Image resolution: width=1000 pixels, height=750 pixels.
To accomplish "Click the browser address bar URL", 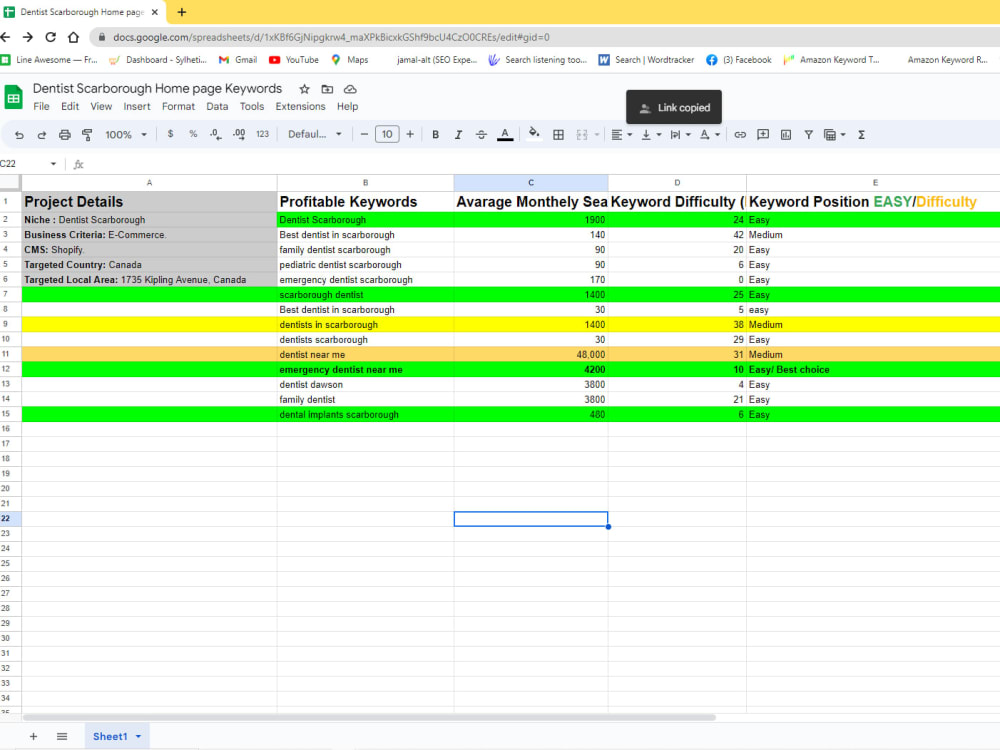I will pyautogui.click(x=332, y=37).
